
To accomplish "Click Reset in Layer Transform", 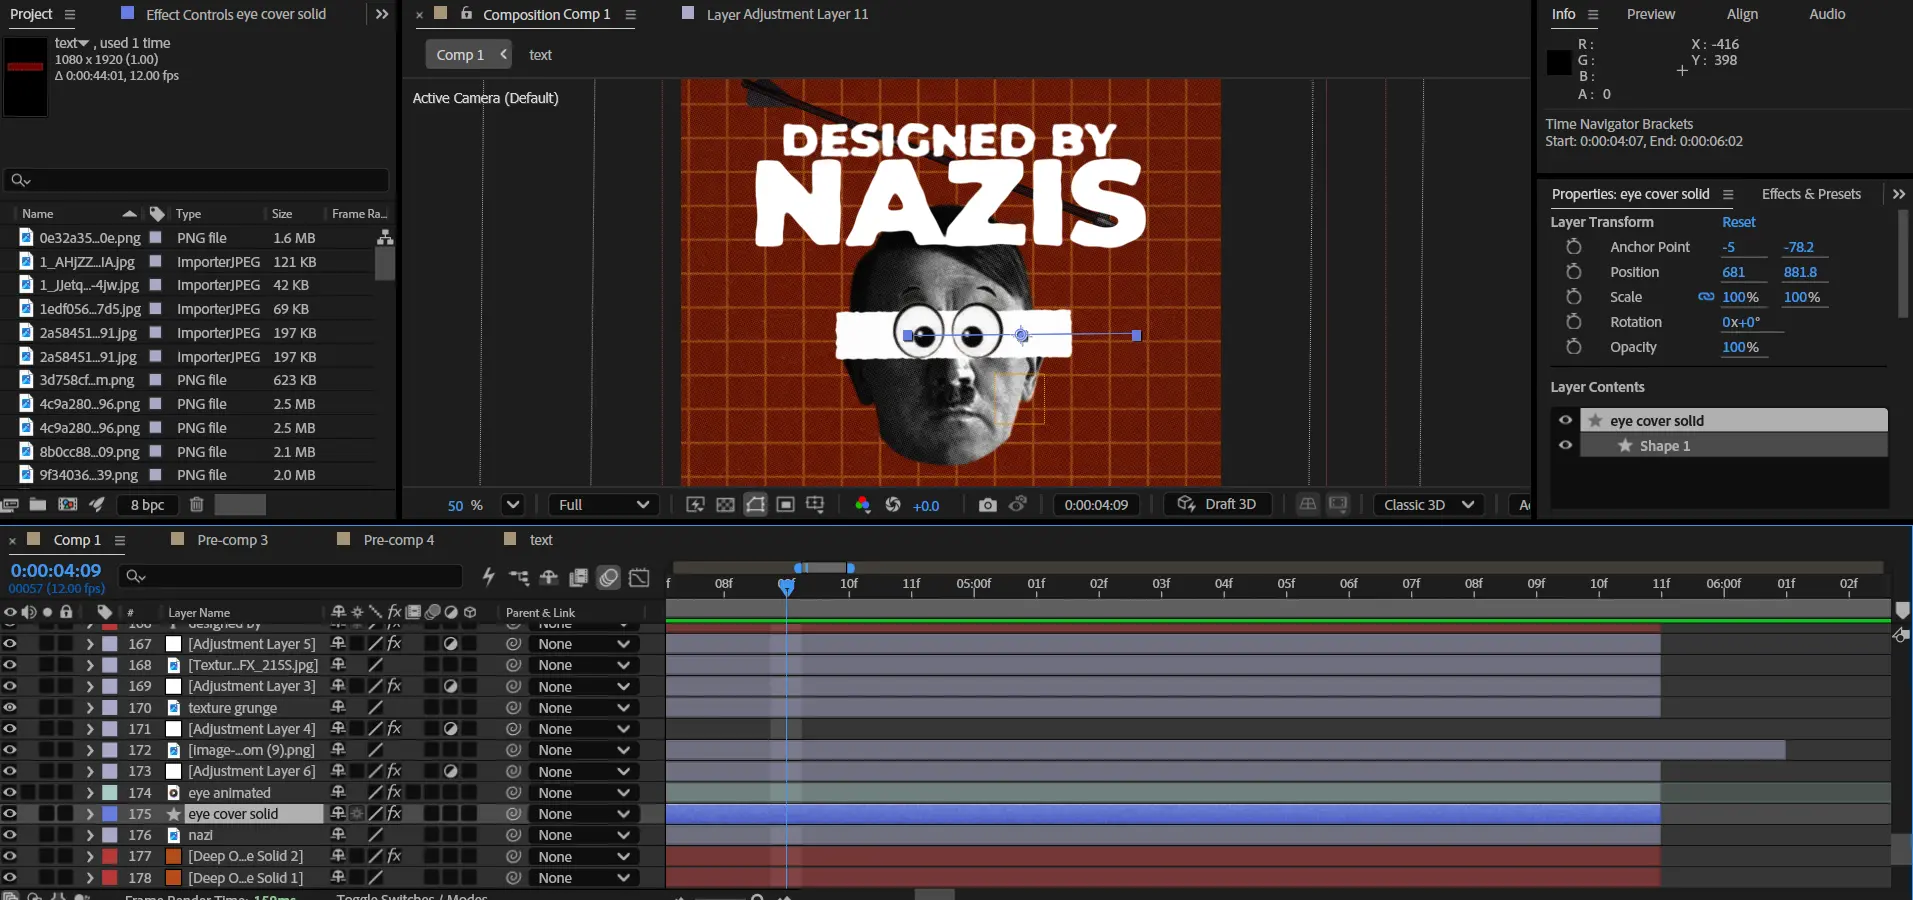I will coord(1738,222).
